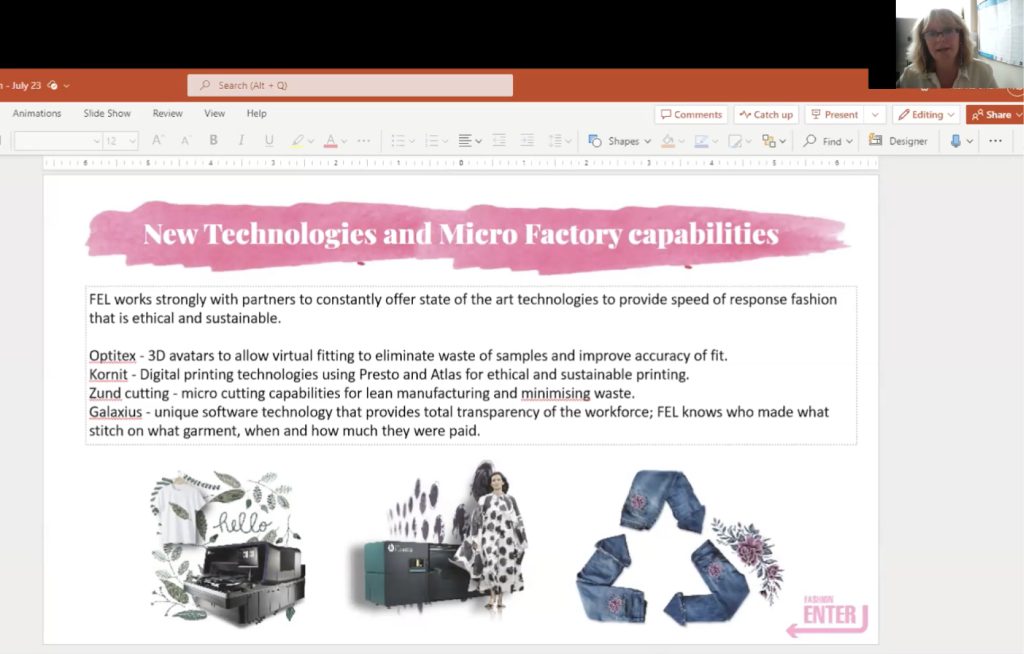Image resolution: width=1024 pixels, height=654 pixels.
Task: Toggle underline formatting
Action: pos(269,141)
